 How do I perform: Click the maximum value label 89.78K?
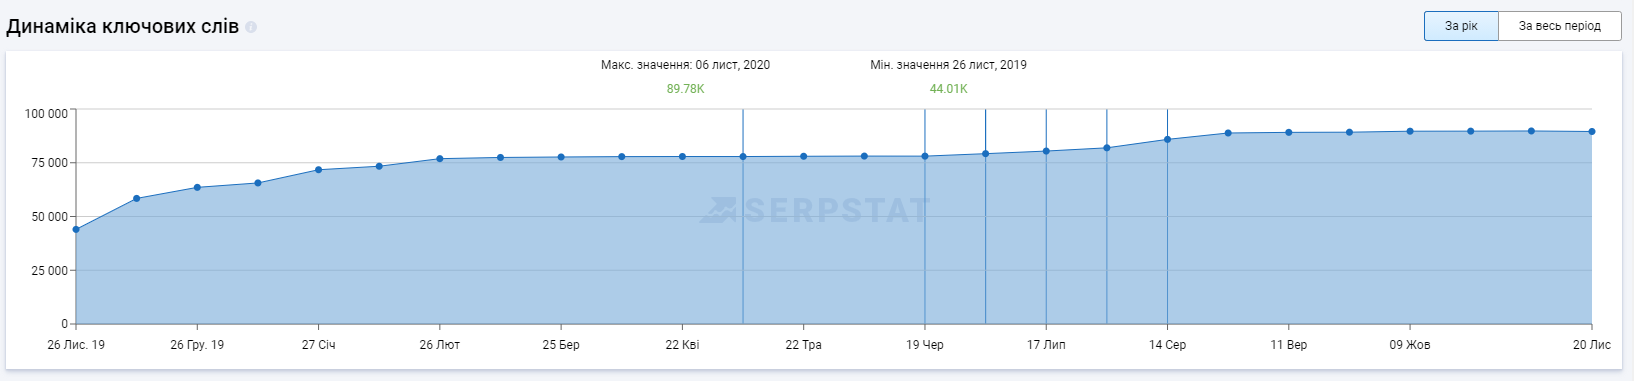click(686, 89)
